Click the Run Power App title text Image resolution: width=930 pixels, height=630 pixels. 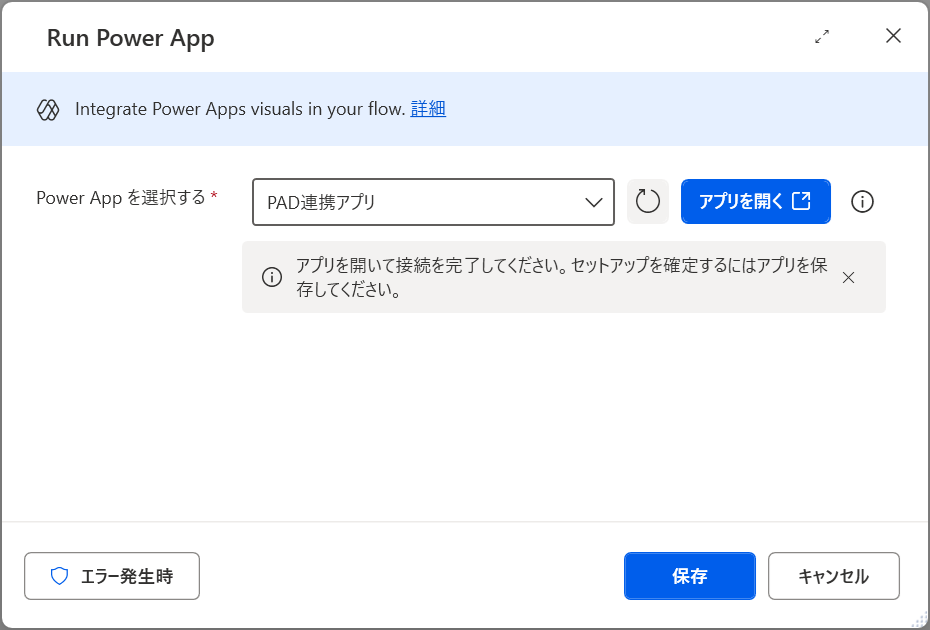130,38
